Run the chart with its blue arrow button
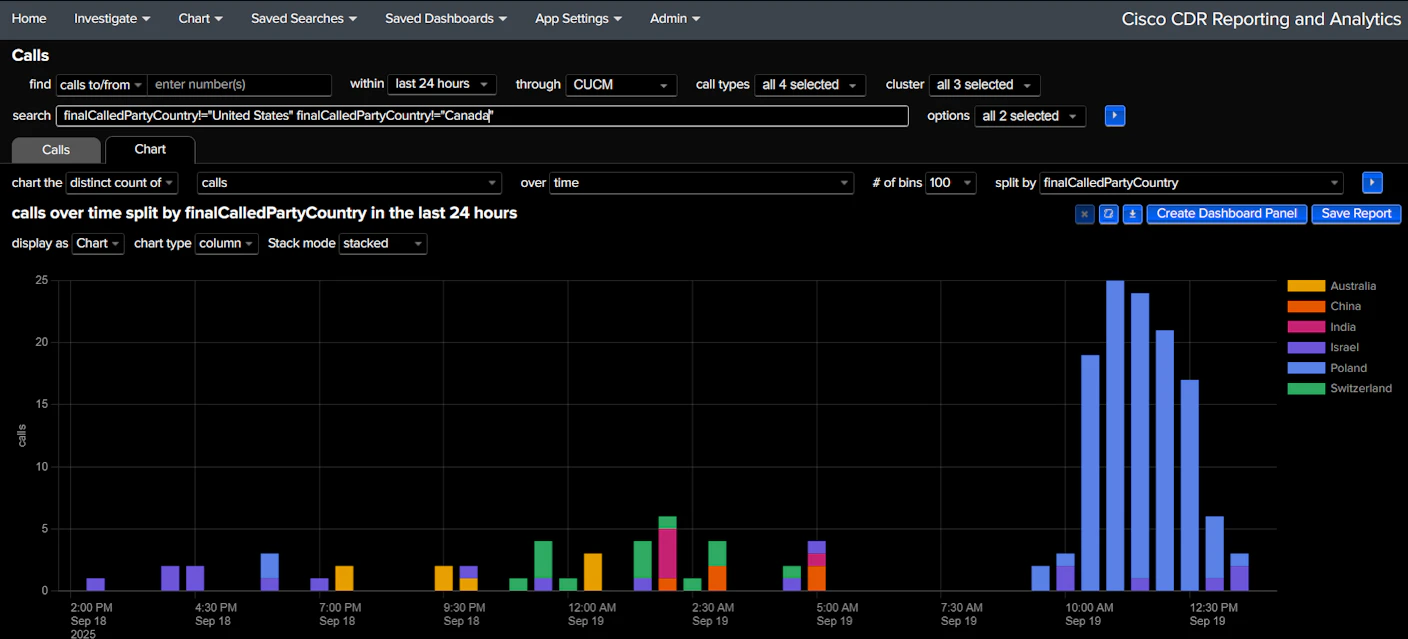Screen dimensions: 1408x639 click(1373, 183)
